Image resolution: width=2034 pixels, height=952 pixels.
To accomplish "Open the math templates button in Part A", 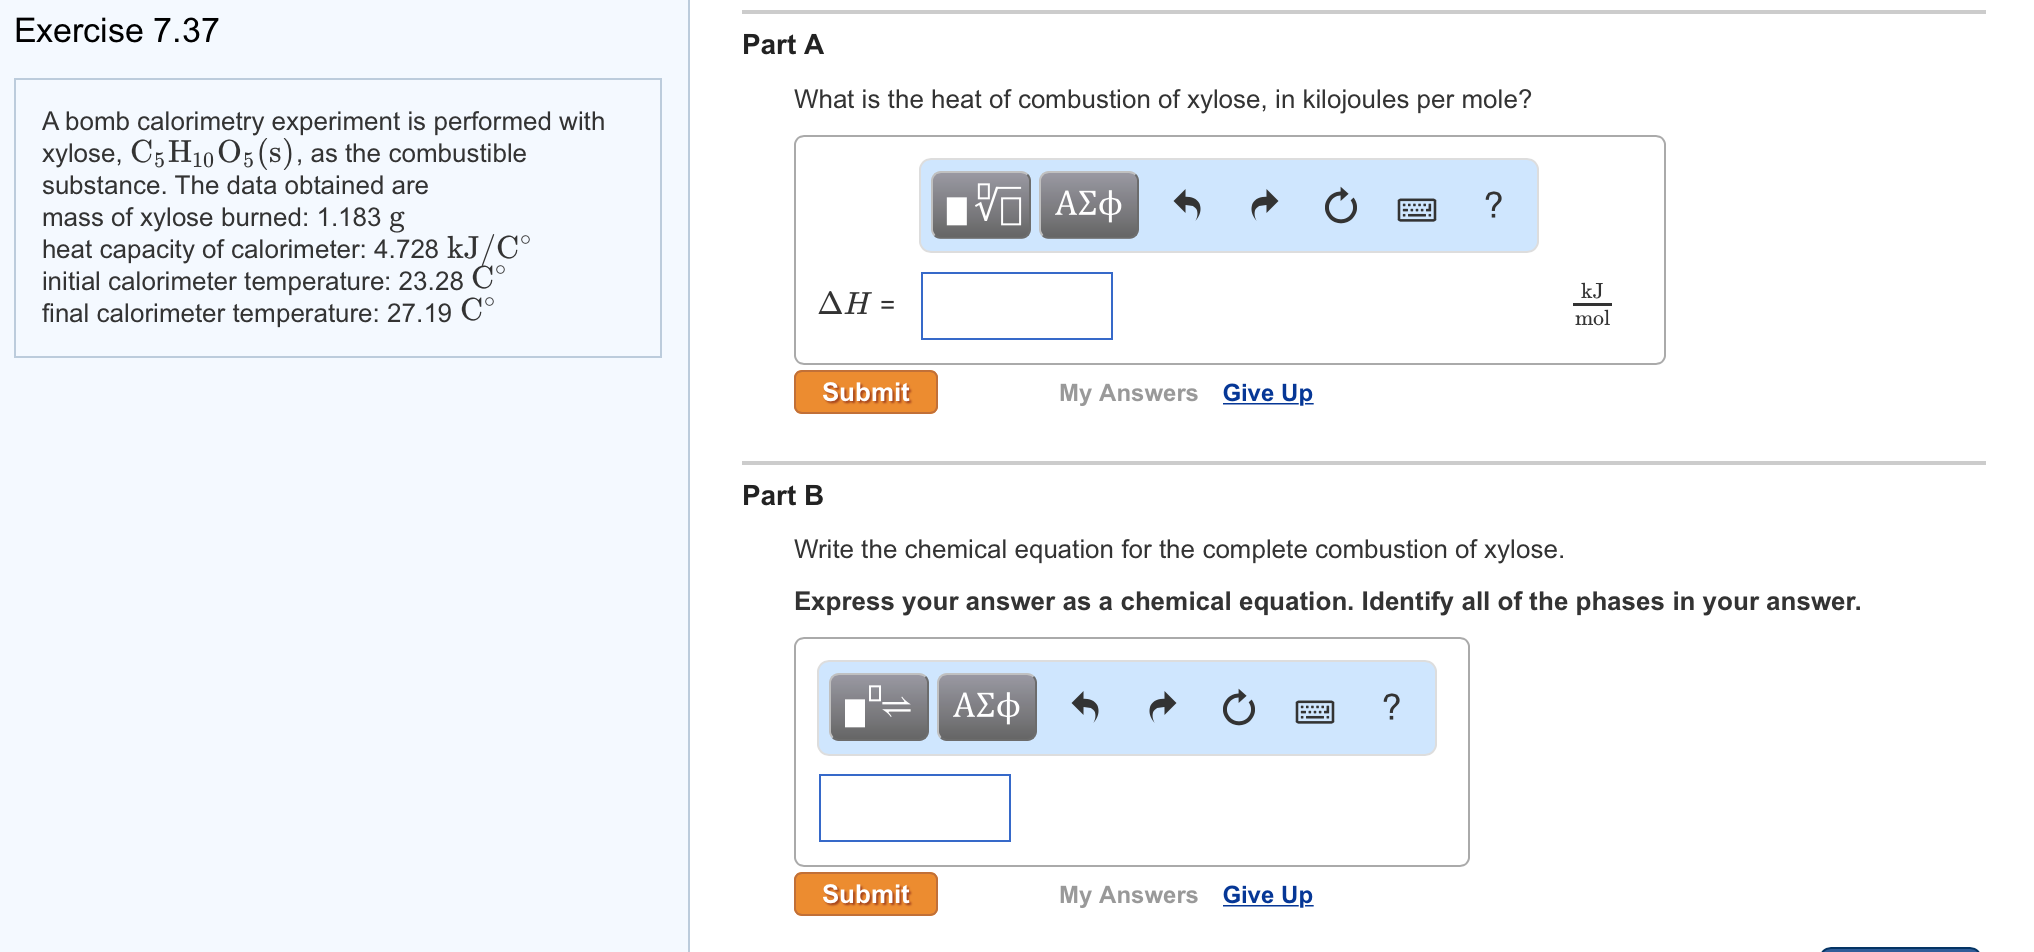I will pos(981,205).
